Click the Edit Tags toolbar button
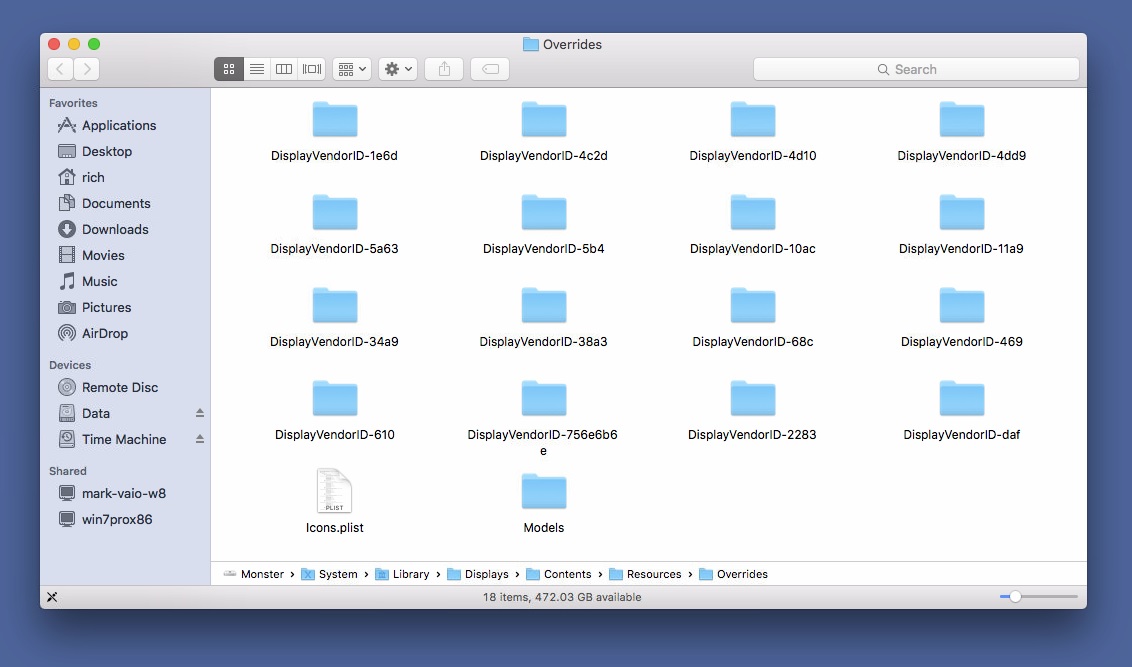Viewport: 1132px width, 667px height. click(490, 69)
